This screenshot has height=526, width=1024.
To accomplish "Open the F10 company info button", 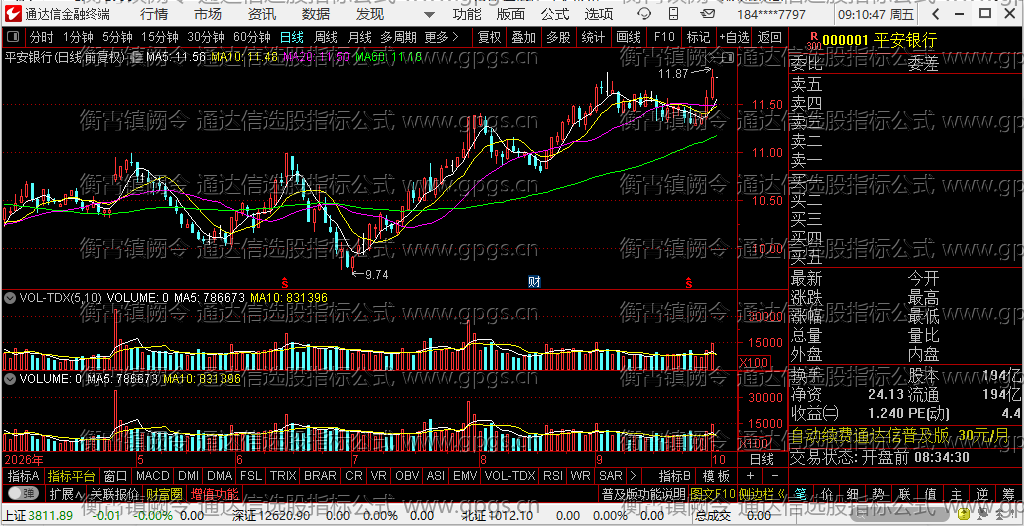I will click(664, 37).
